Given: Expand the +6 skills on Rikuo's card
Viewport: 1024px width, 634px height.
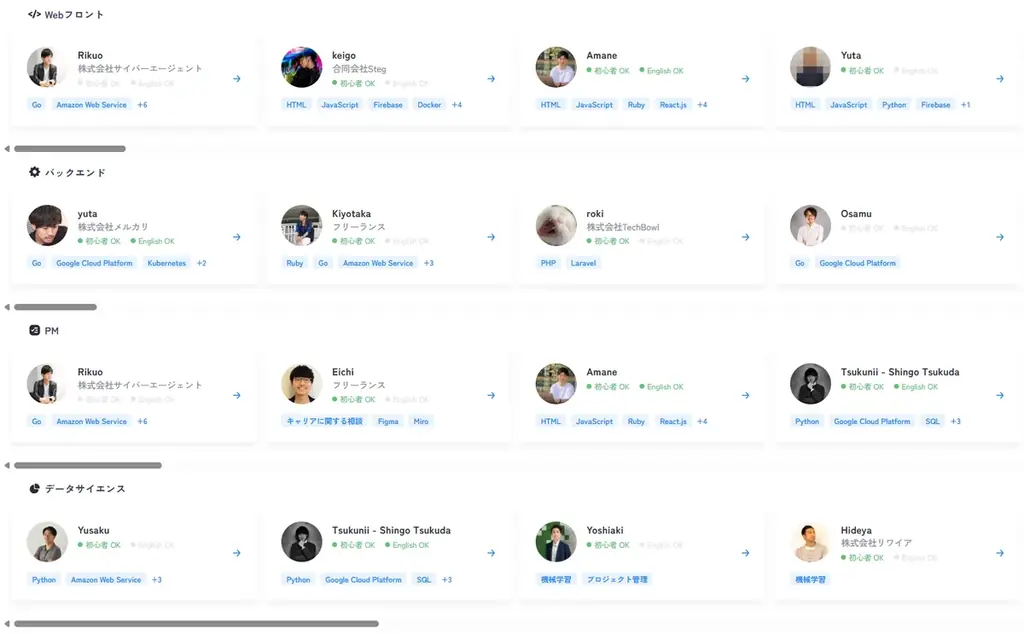Looking at the screenshot, I should 140,104.
